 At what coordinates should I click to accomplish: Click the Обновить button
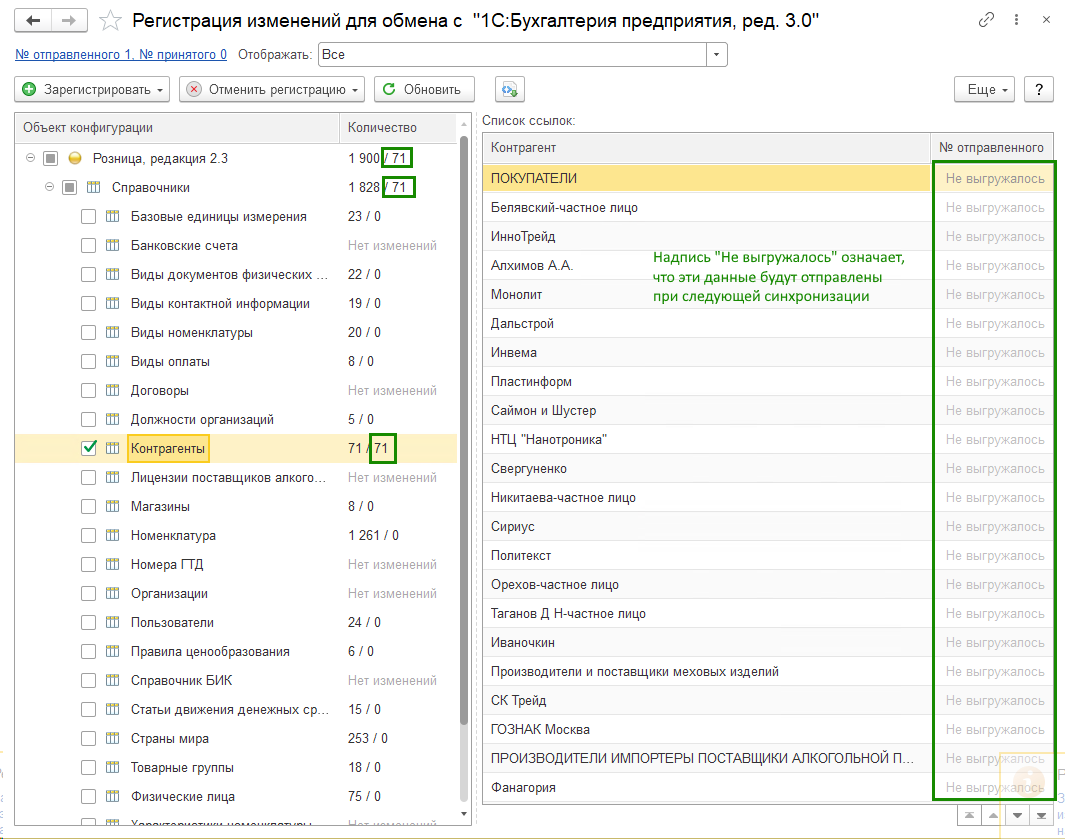(x=424, y=90)
